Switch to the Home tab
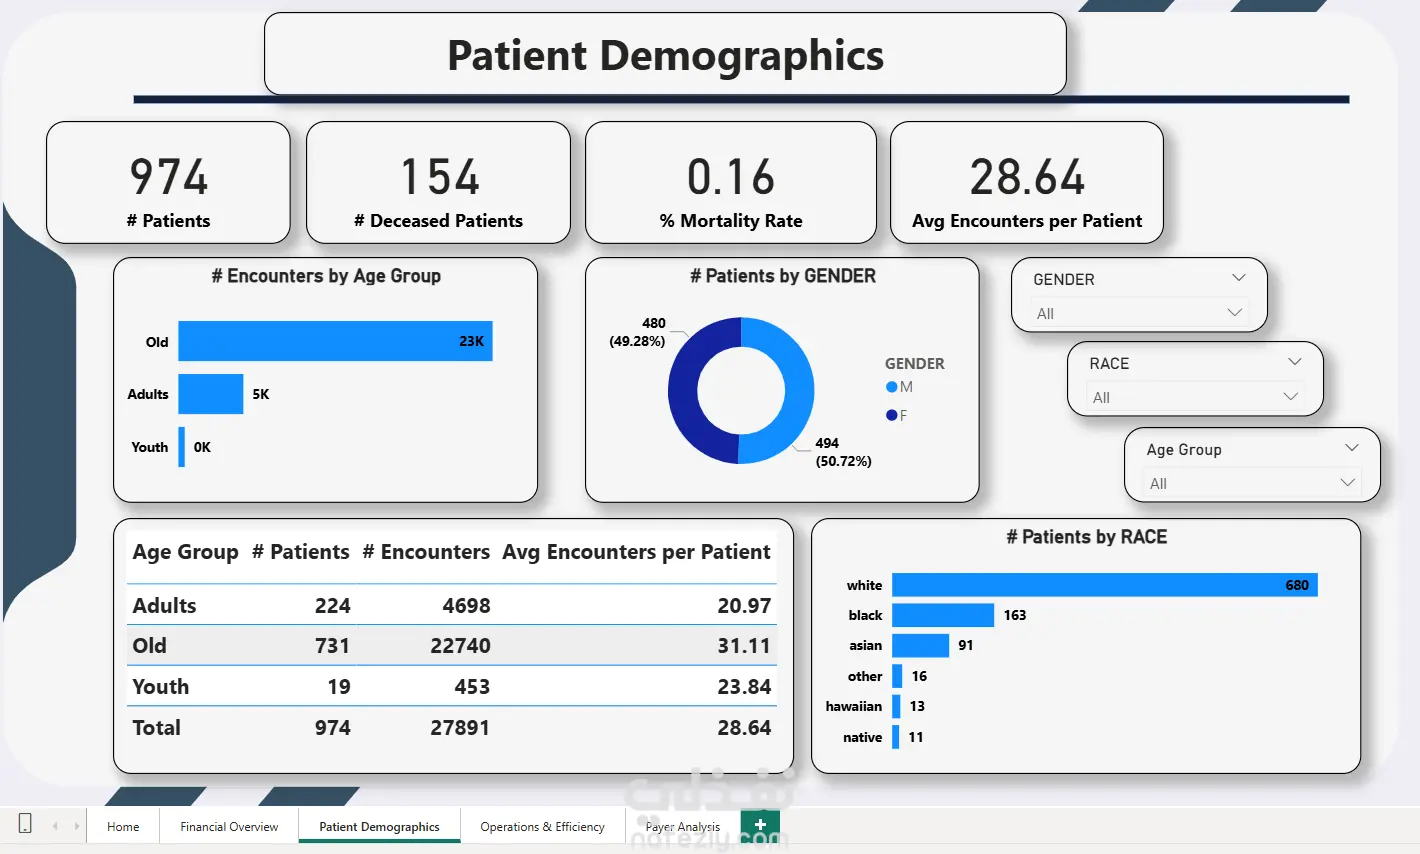 pyautogui.click(x=123, y=827)
